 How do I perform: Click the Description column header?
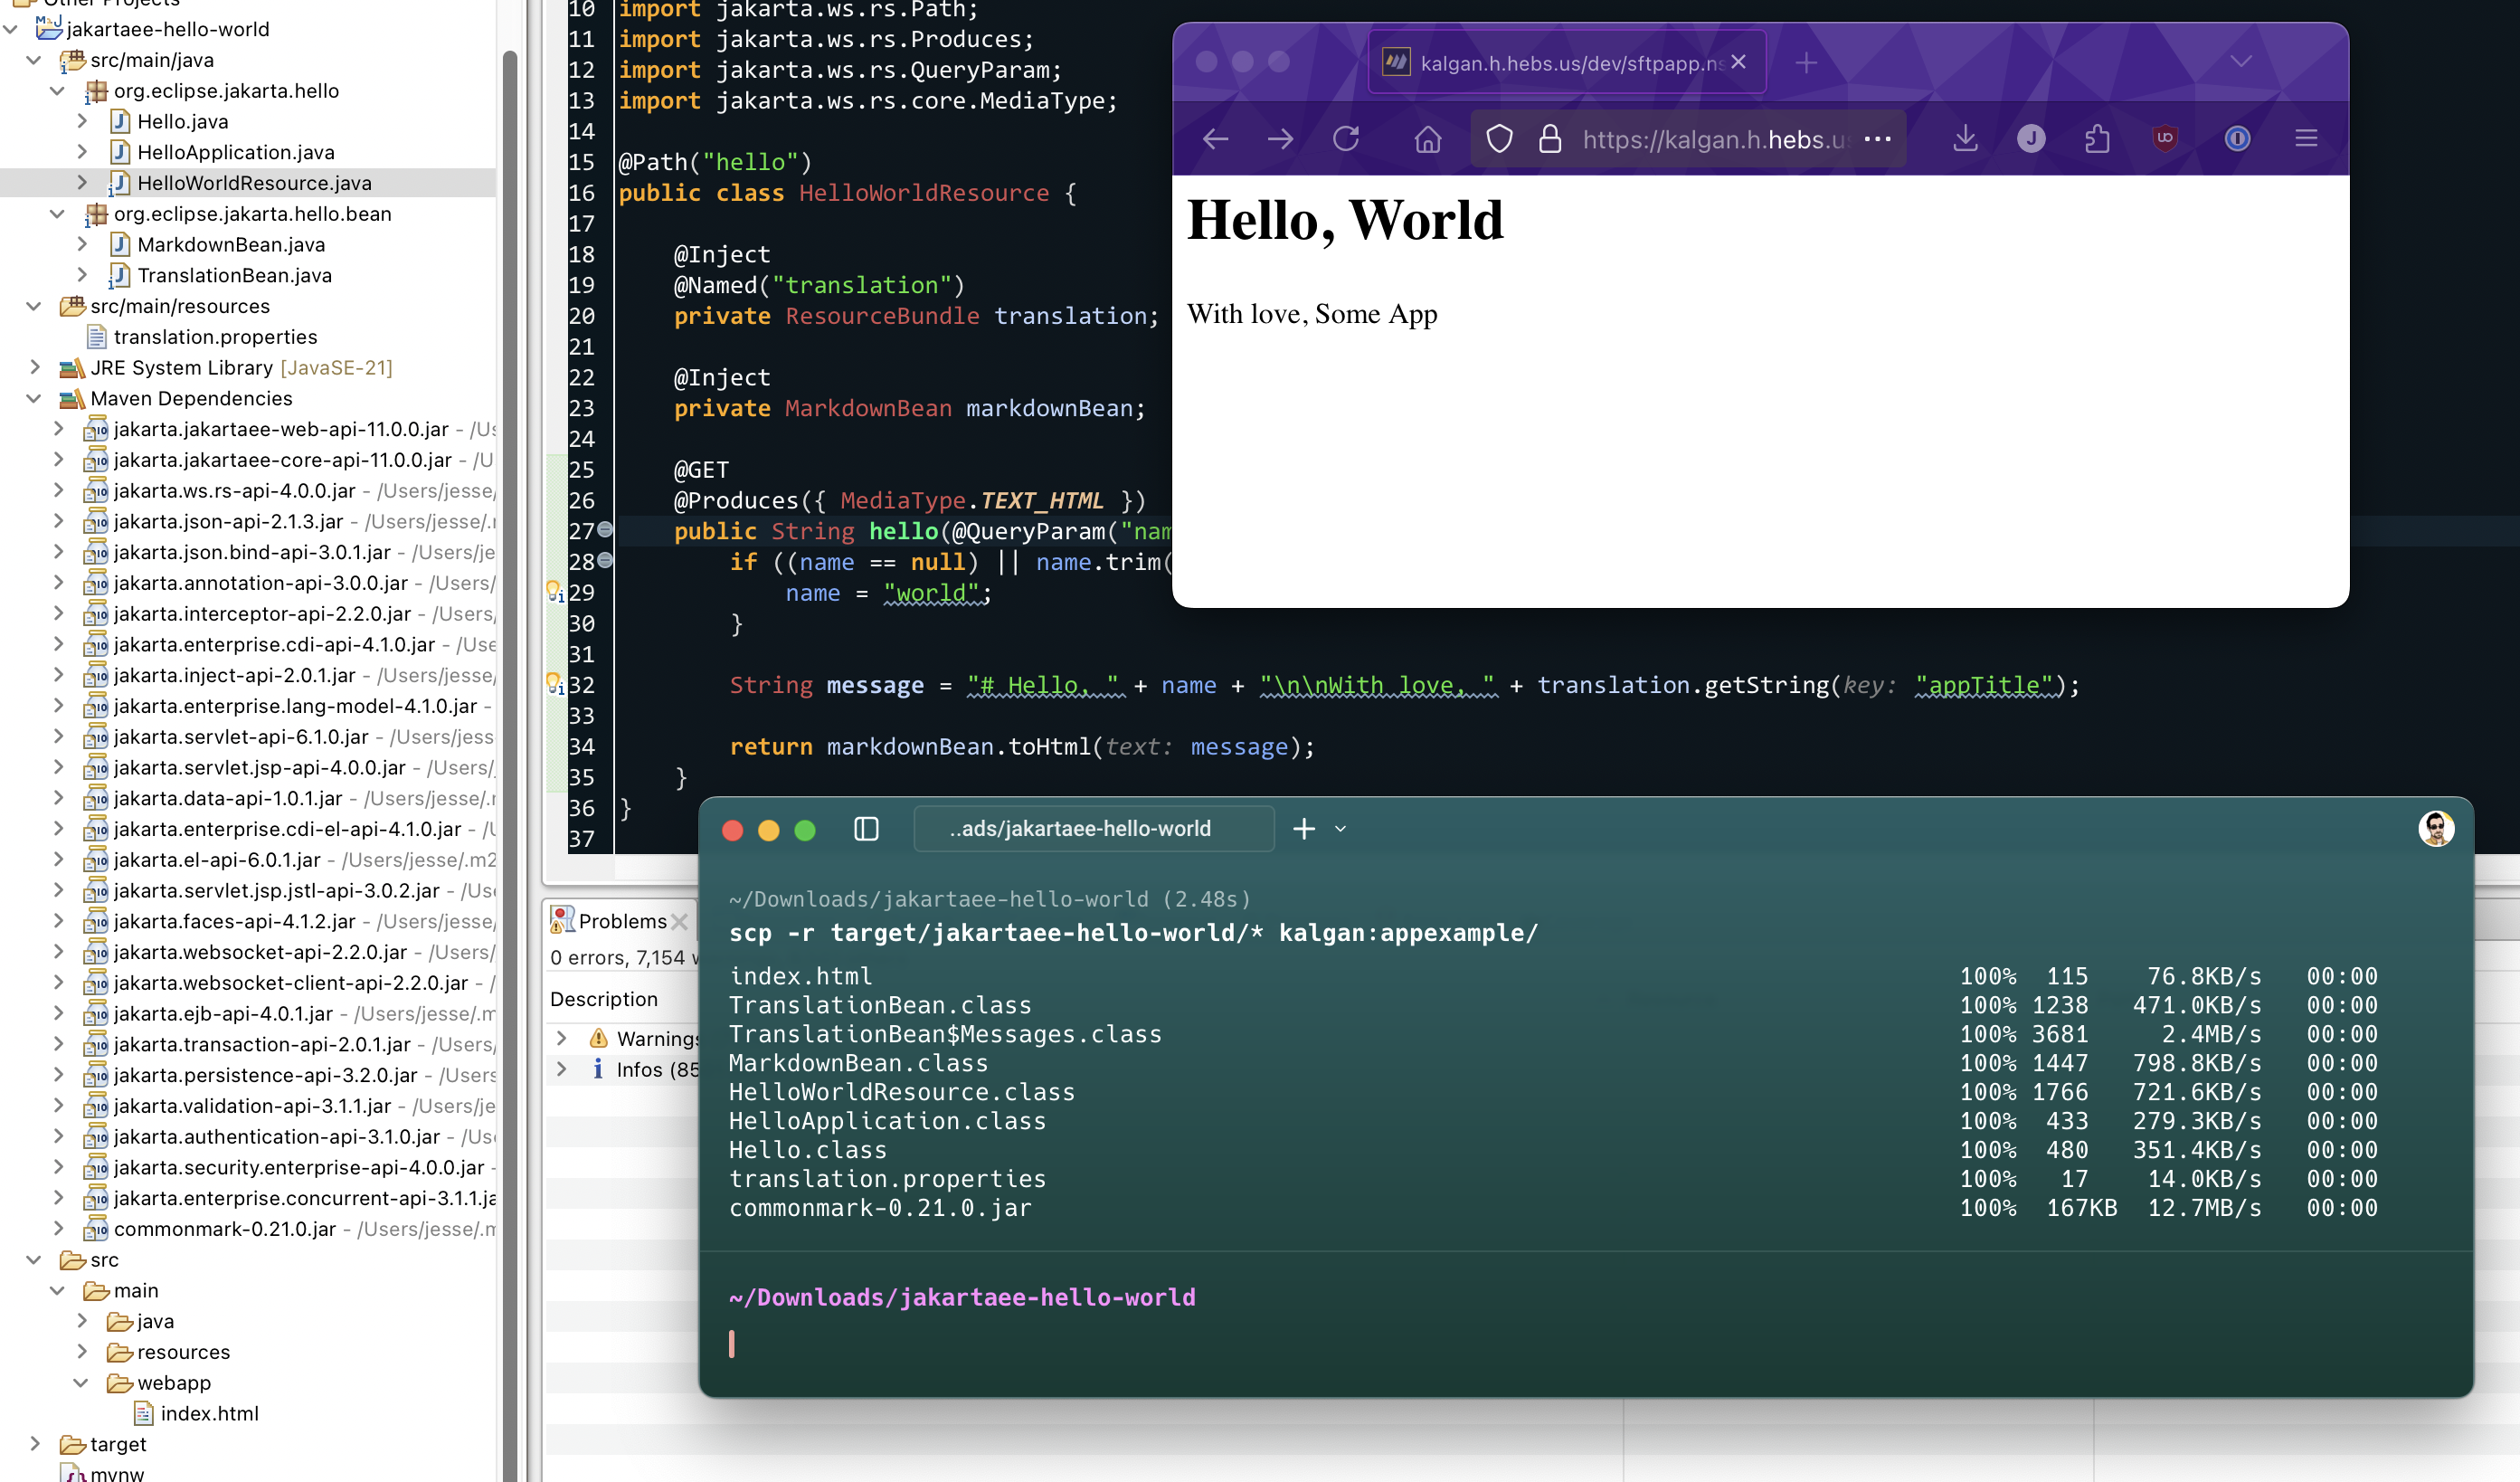(x=604, y=999)
